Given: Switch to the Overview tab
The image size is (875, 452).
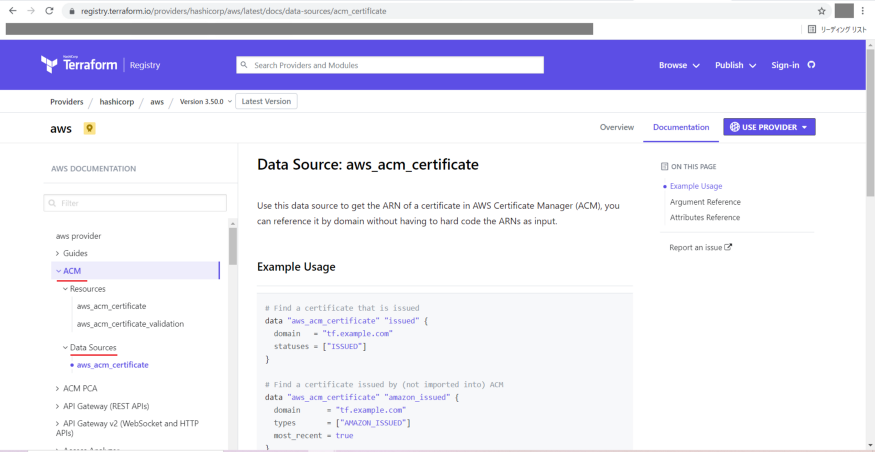Looking at the screenshot, I should pyautogui.click(x=617, y=127).
